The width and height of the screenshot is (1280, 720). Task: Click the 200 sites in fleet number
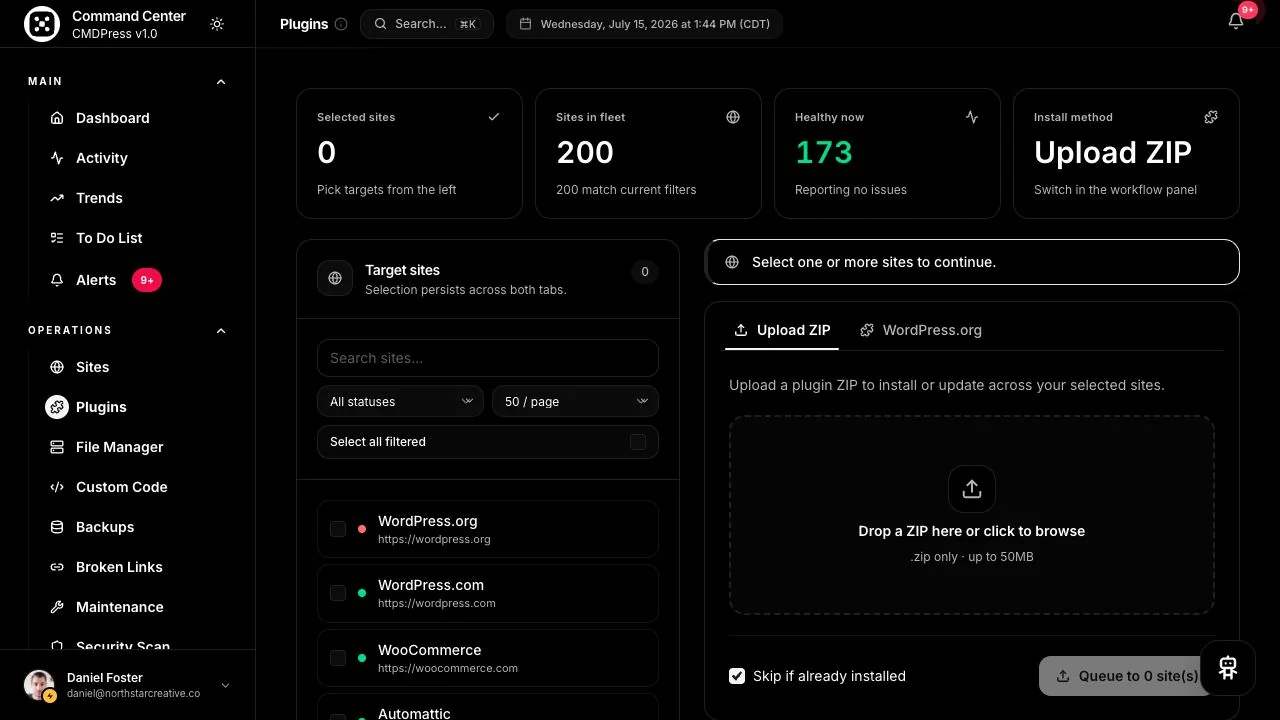[x=585, y=152]
